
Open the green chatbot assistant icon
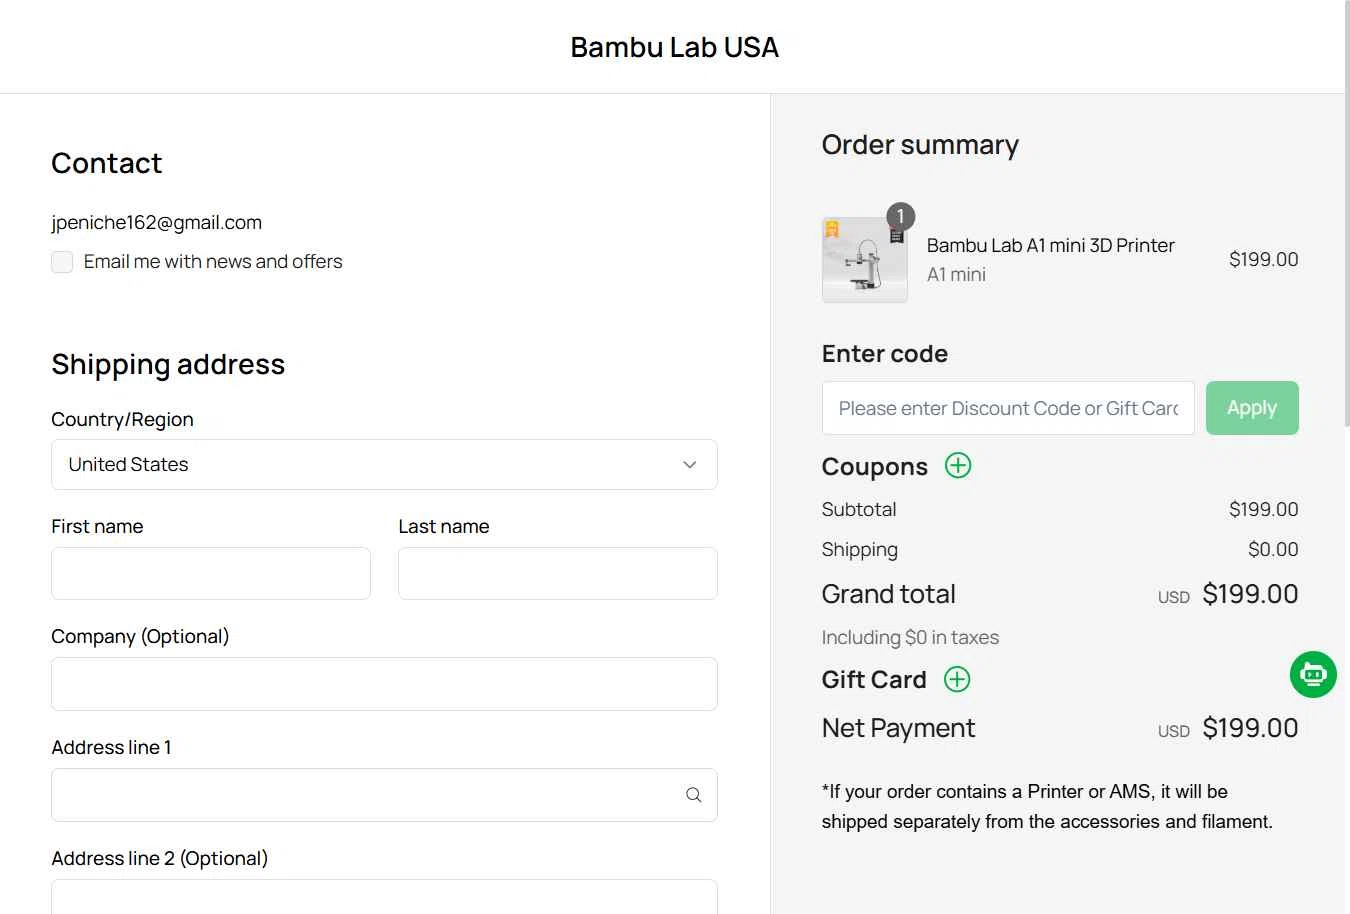pyautogui.click(x=1313, y=674)
